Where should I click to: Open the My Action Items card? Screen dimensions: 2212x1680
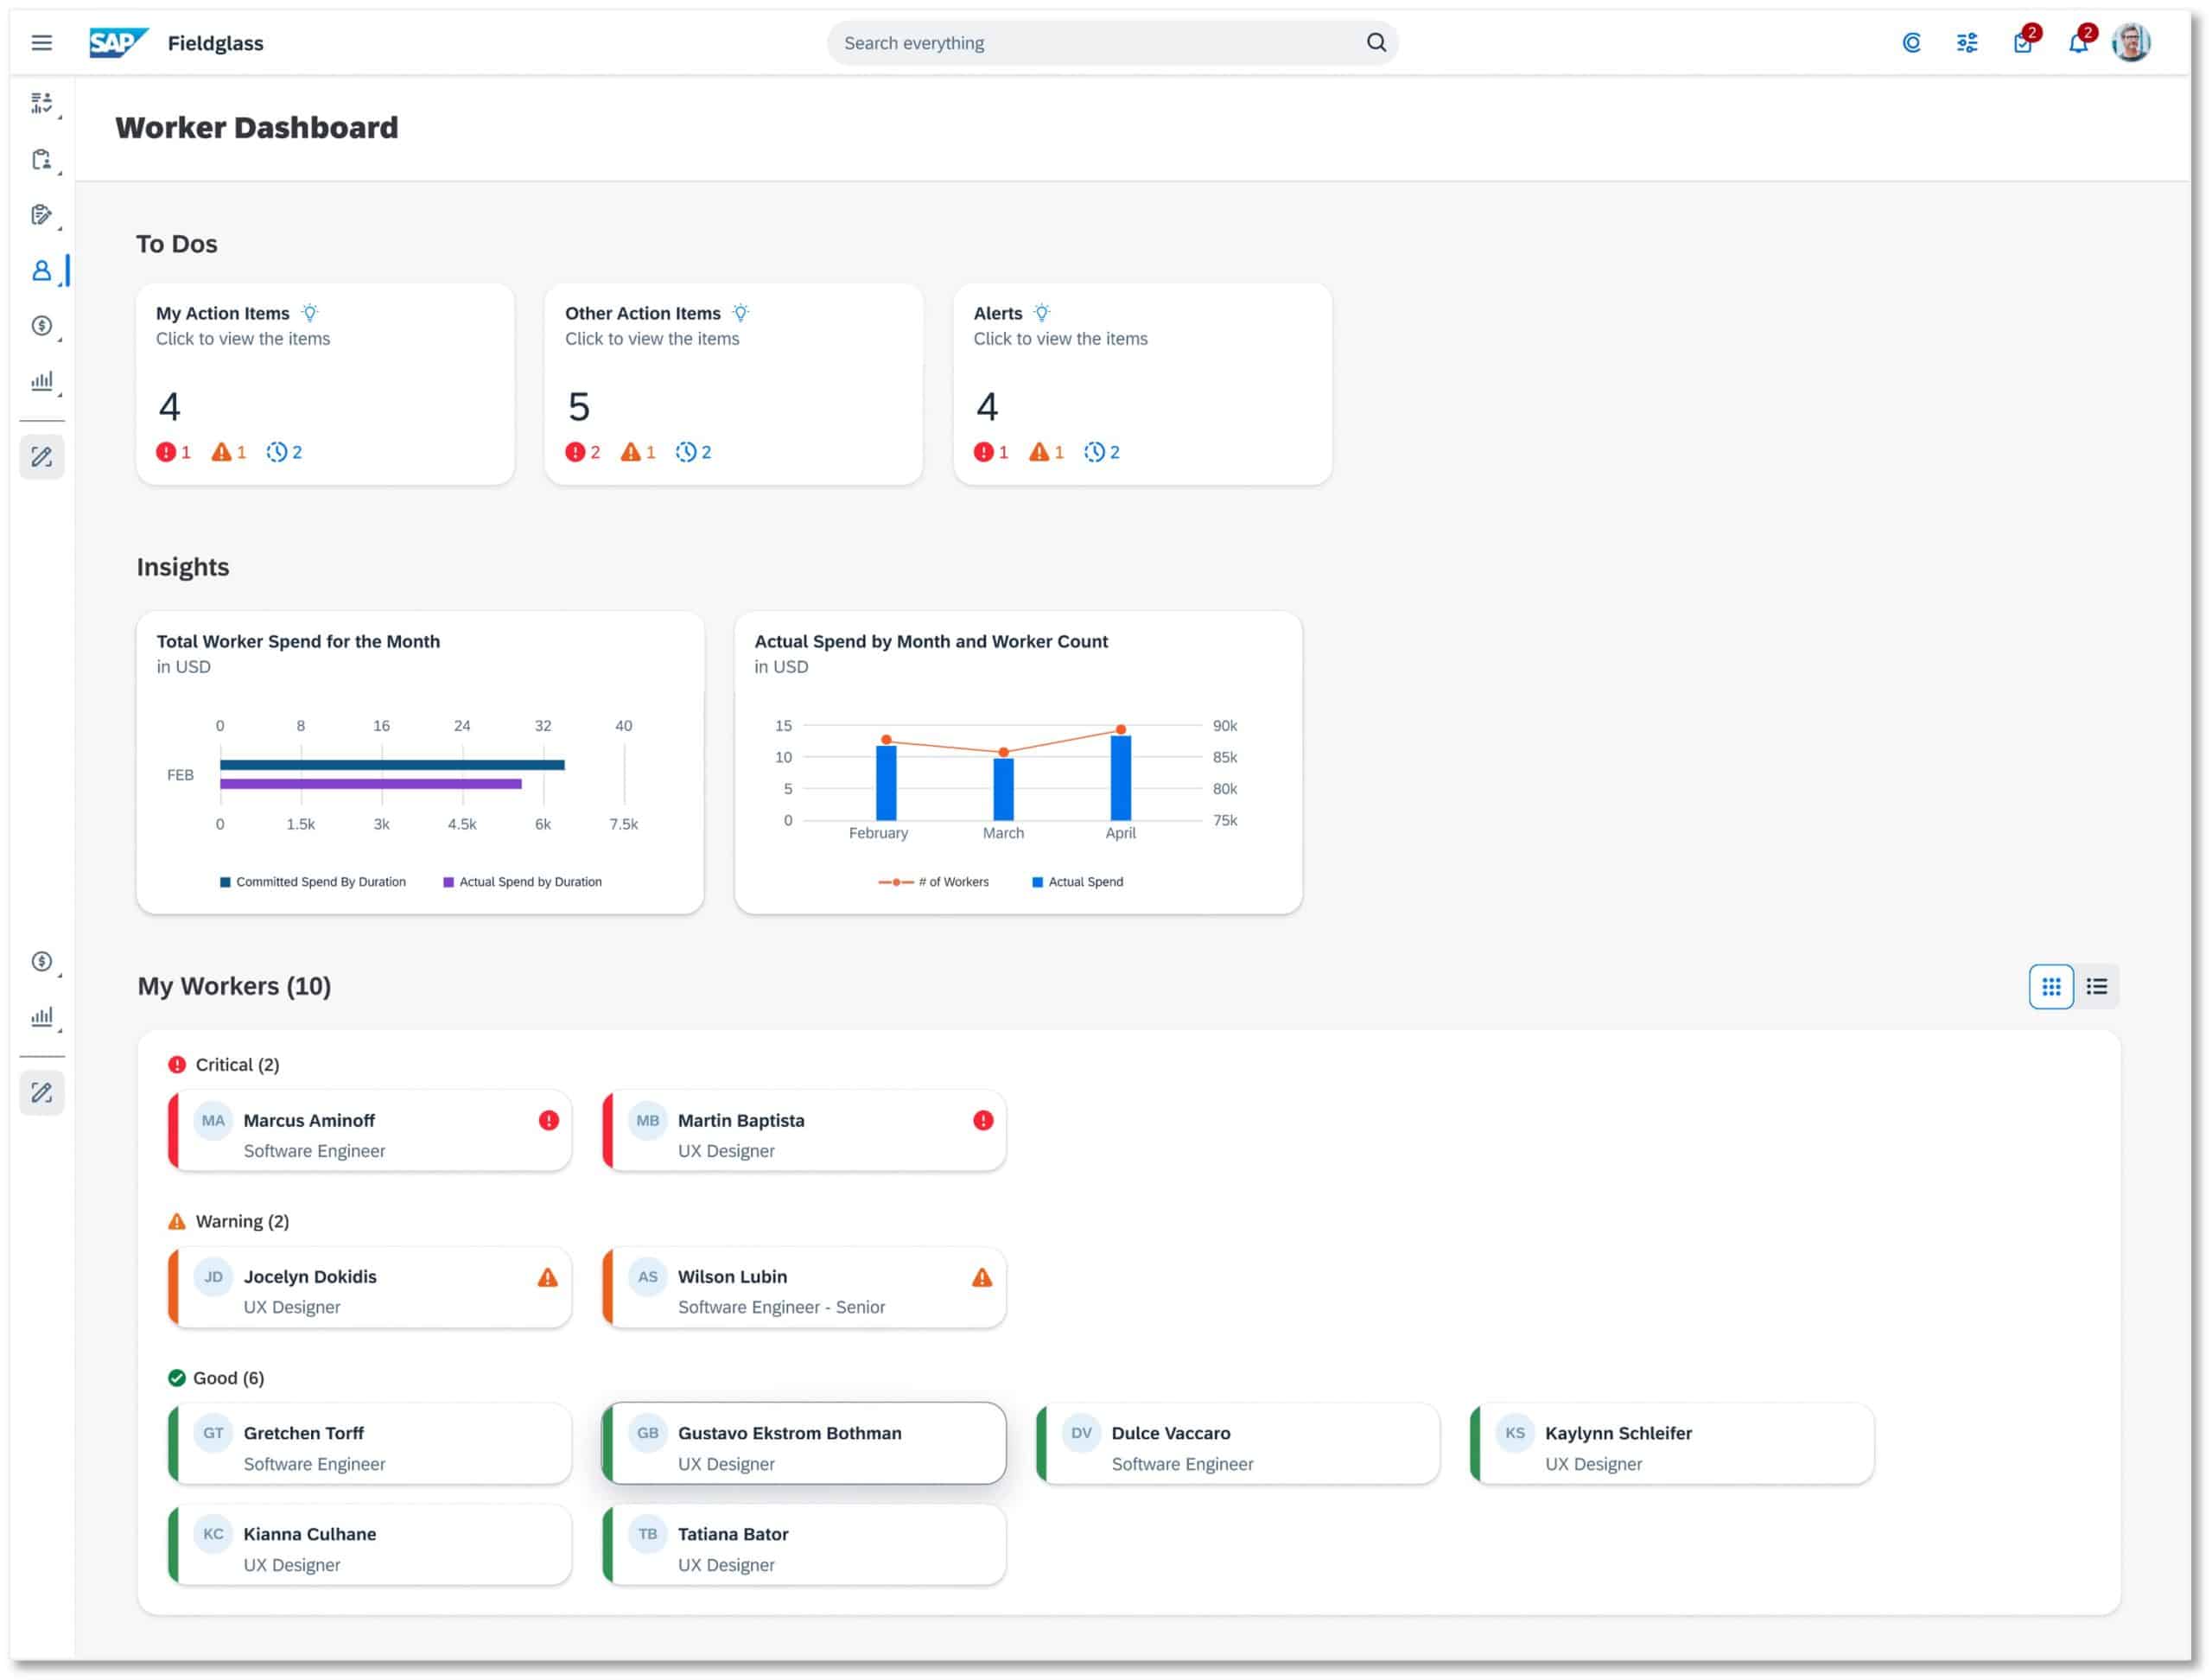[326, 385]
